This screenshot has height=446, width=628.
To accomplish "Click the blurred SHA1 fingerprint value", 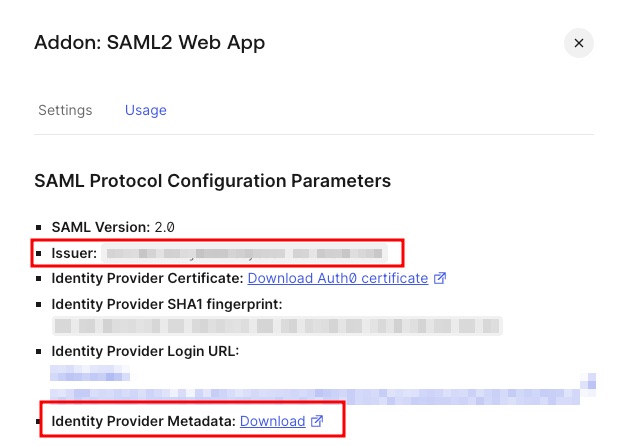I will click(x=277, y=325).
